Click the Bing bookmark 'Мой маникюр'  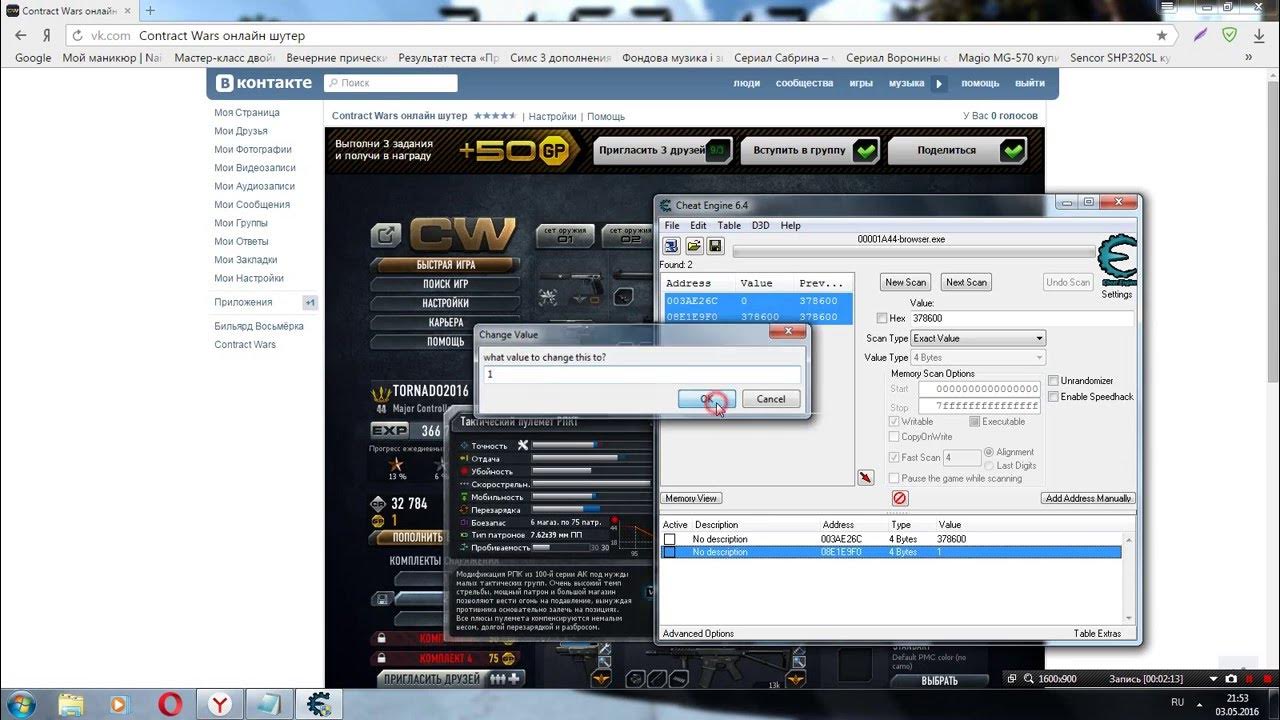pos(112,58)
